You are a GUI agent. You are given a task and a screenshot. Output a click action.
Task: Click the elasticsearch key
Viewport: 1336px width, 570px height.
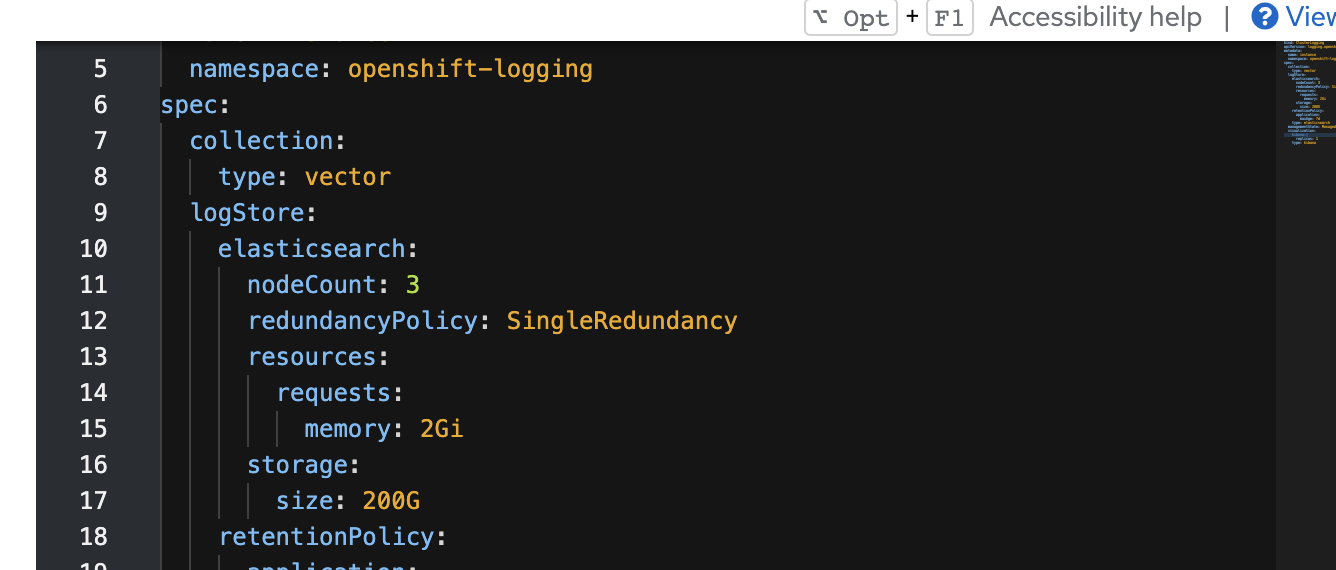(x=312, y=249)
